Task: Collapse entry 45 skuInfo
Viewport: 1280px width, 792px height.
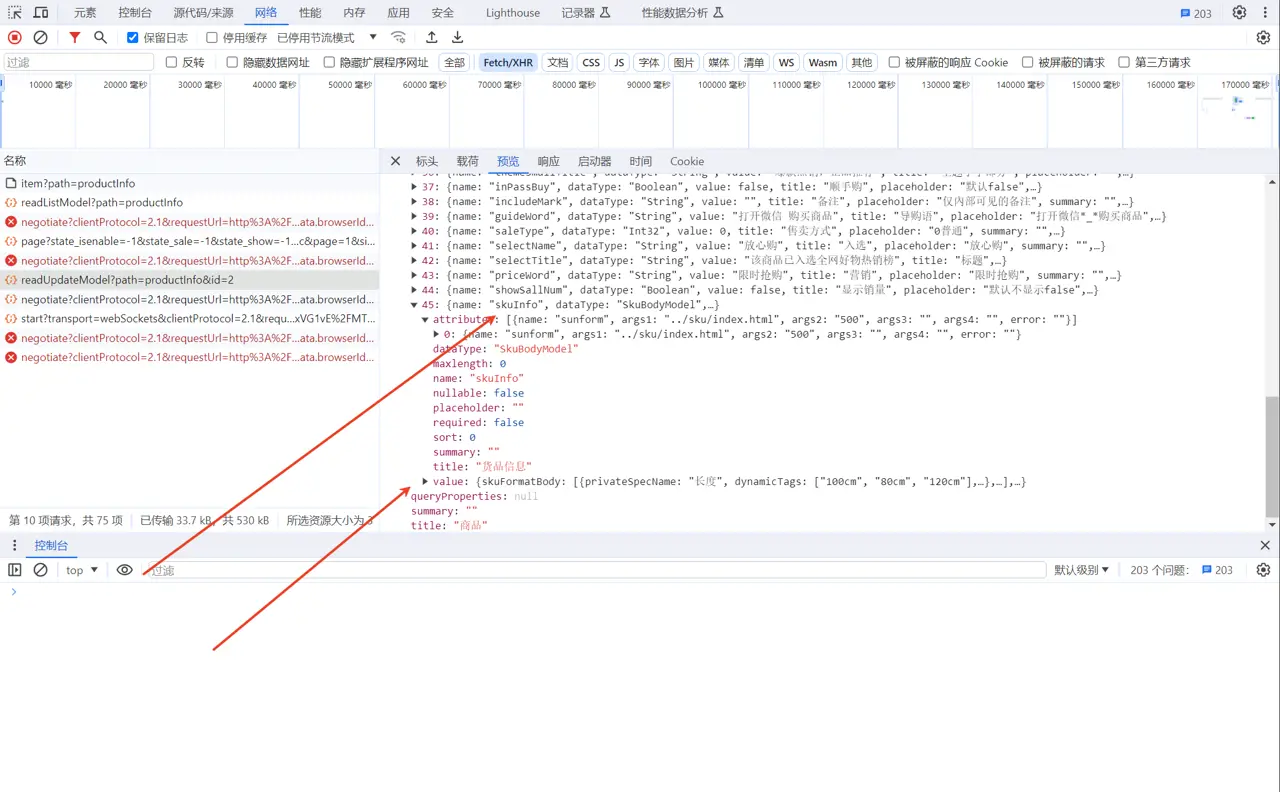Action: click(x=415, y=305)
